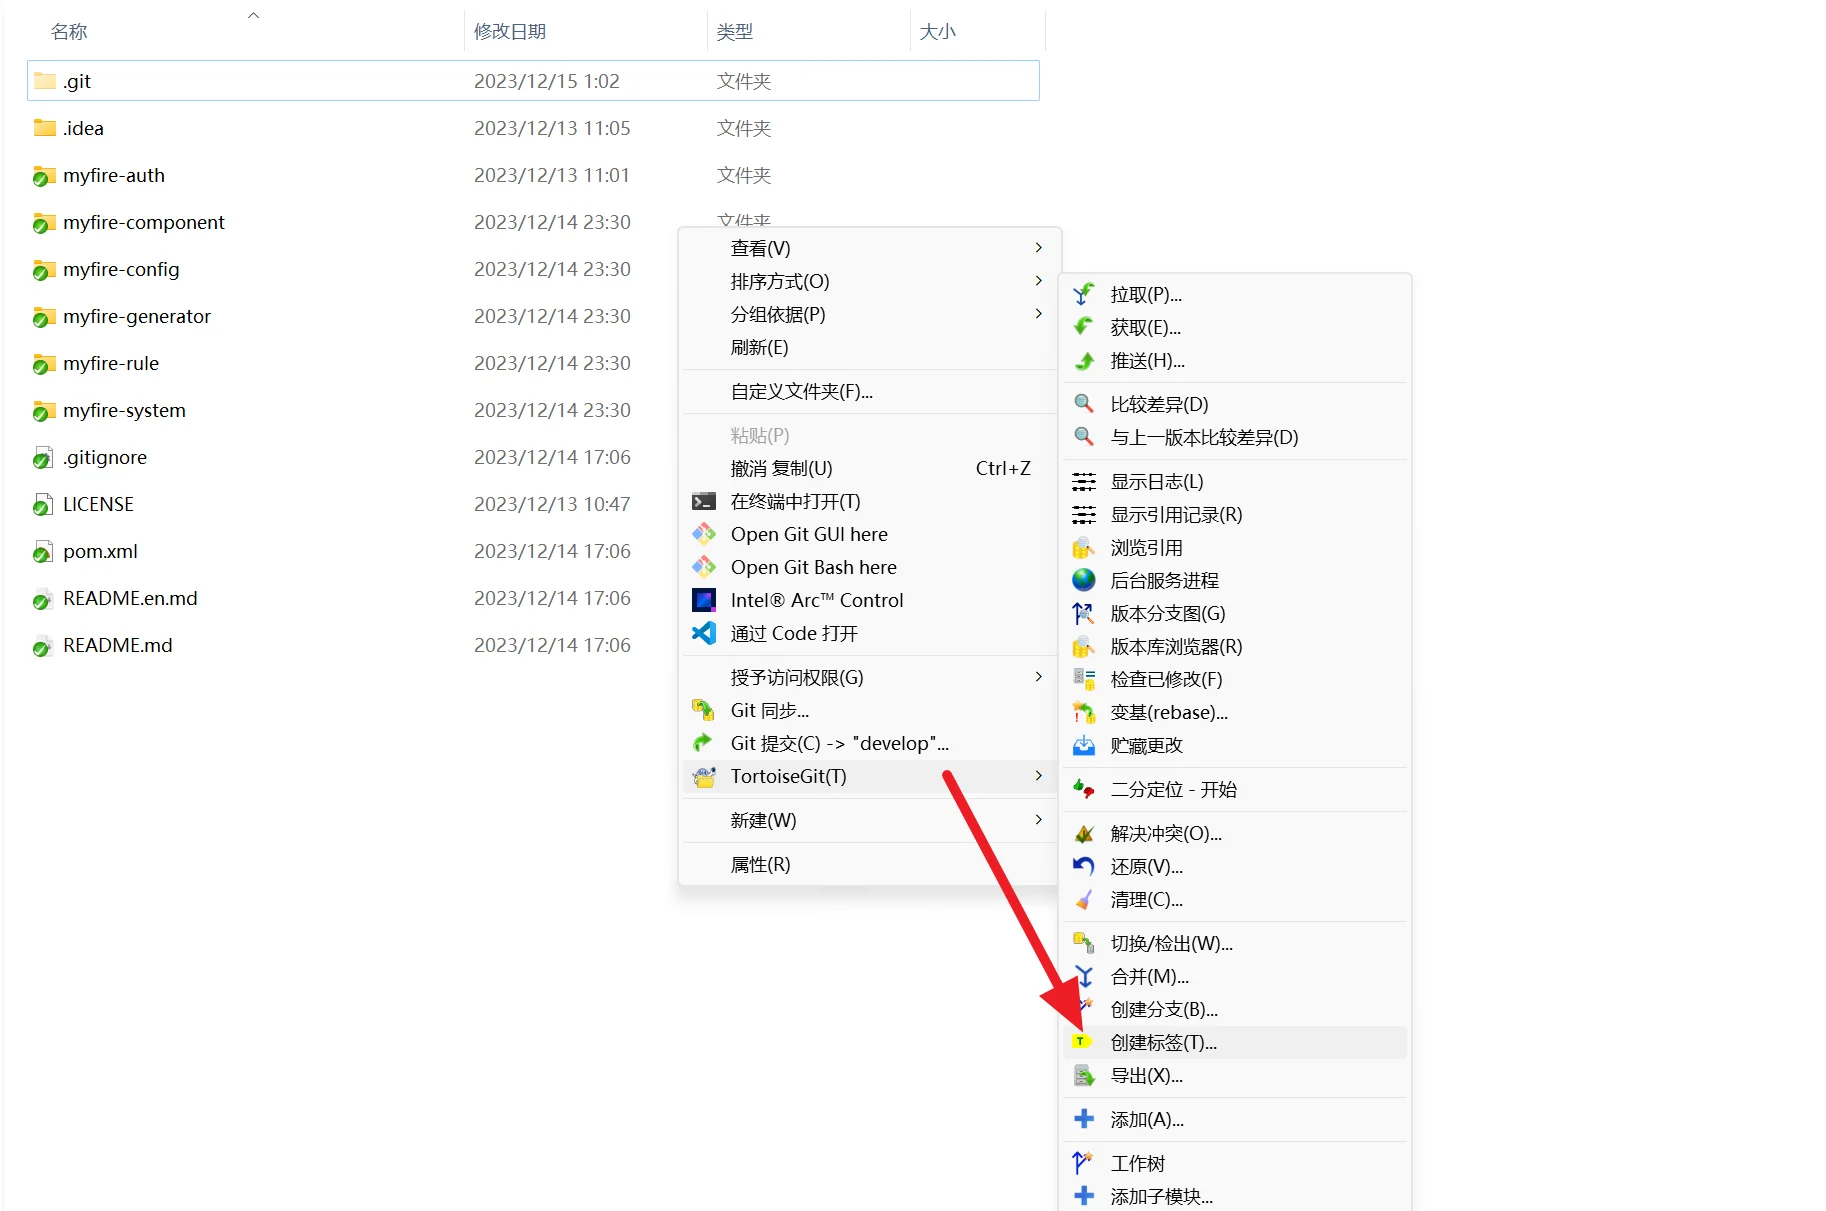
Task: Click the Visual Studio Code icon in menu
Action: 704,633
